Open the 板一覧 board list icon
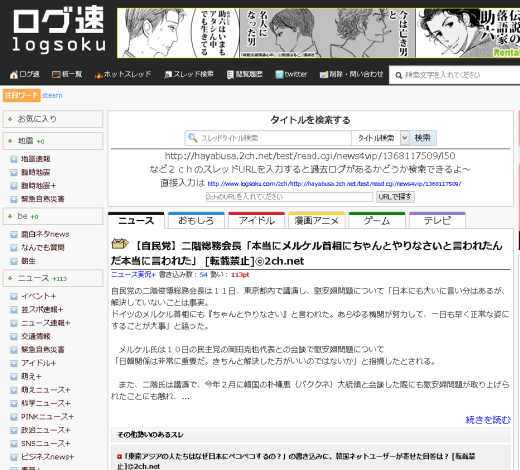The width and height of the screenshot is (520, 470). [x=56, y=75]
